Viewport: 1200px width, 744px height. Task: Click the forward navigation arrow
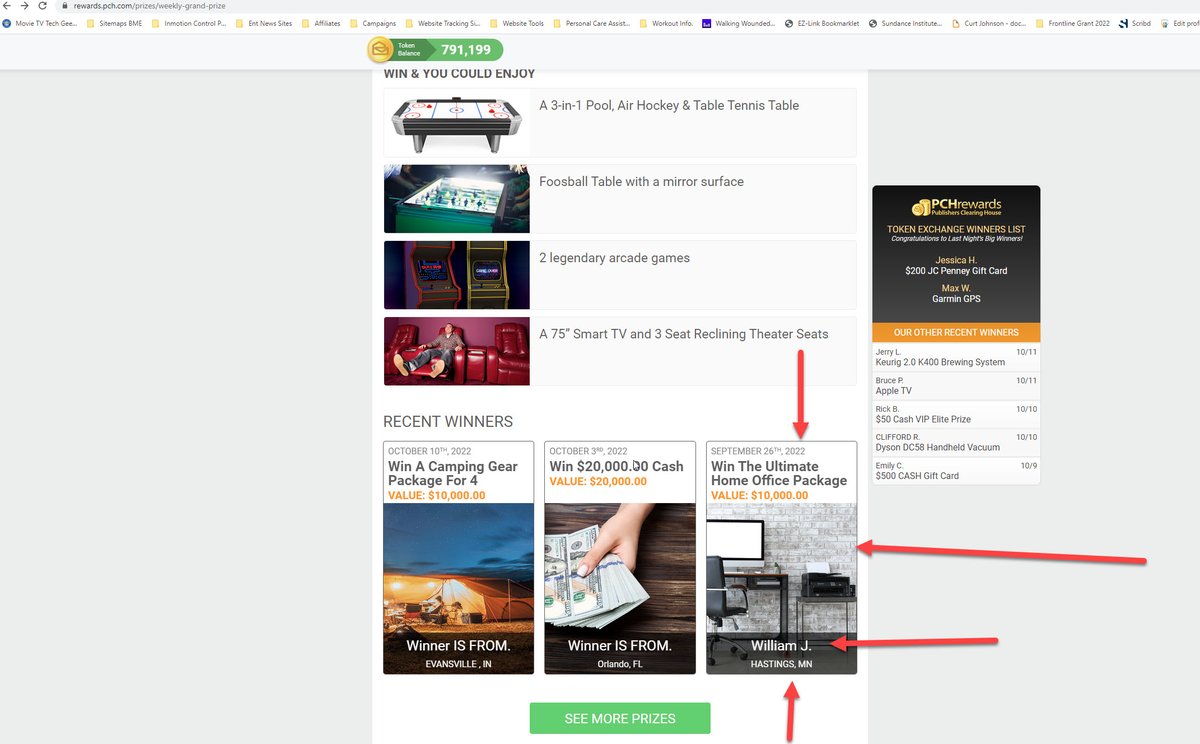tap(25, 4)
